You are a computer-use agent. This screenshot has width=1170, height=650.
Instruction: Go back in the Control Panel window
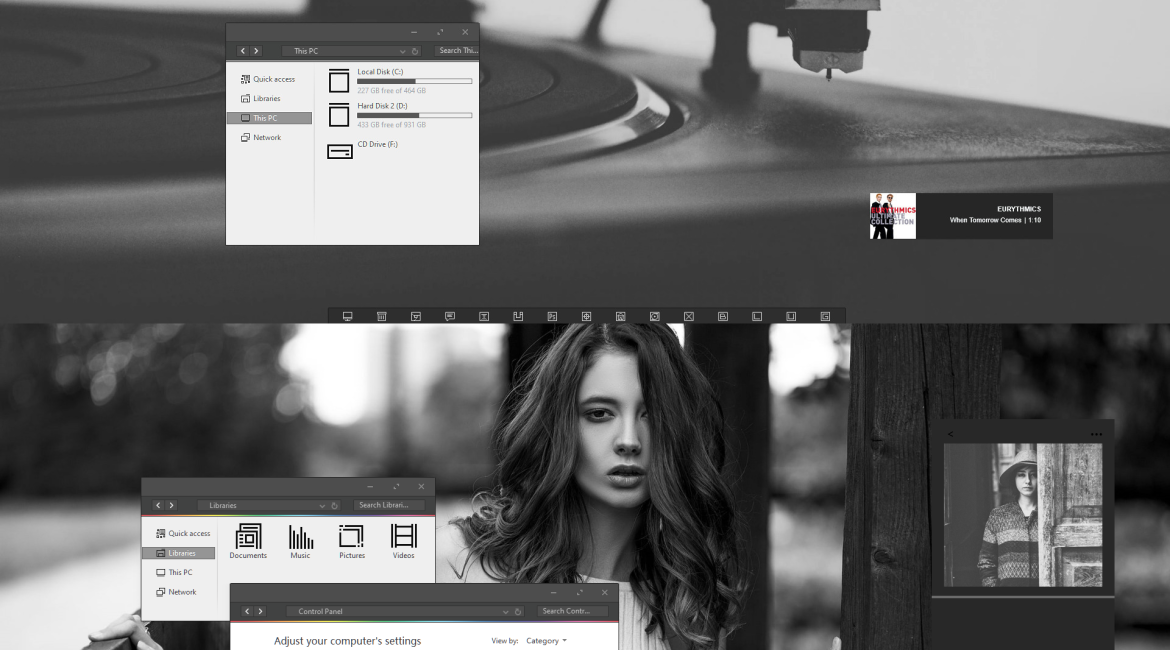coord(247,611)
